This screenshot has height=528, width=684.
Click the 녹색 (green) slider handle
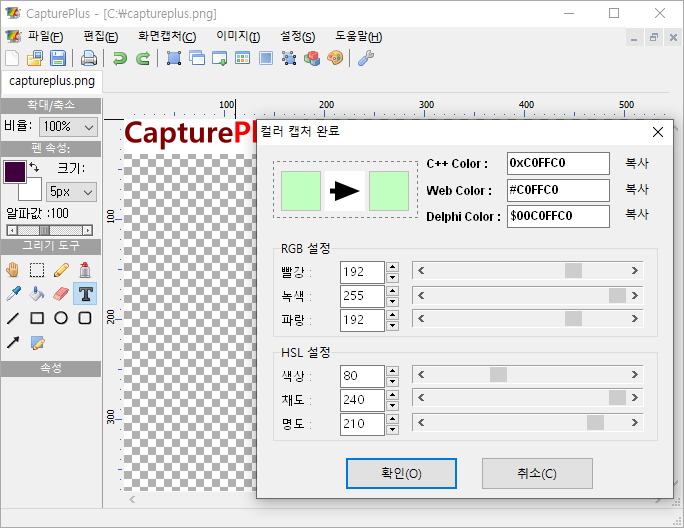point(617,295)
